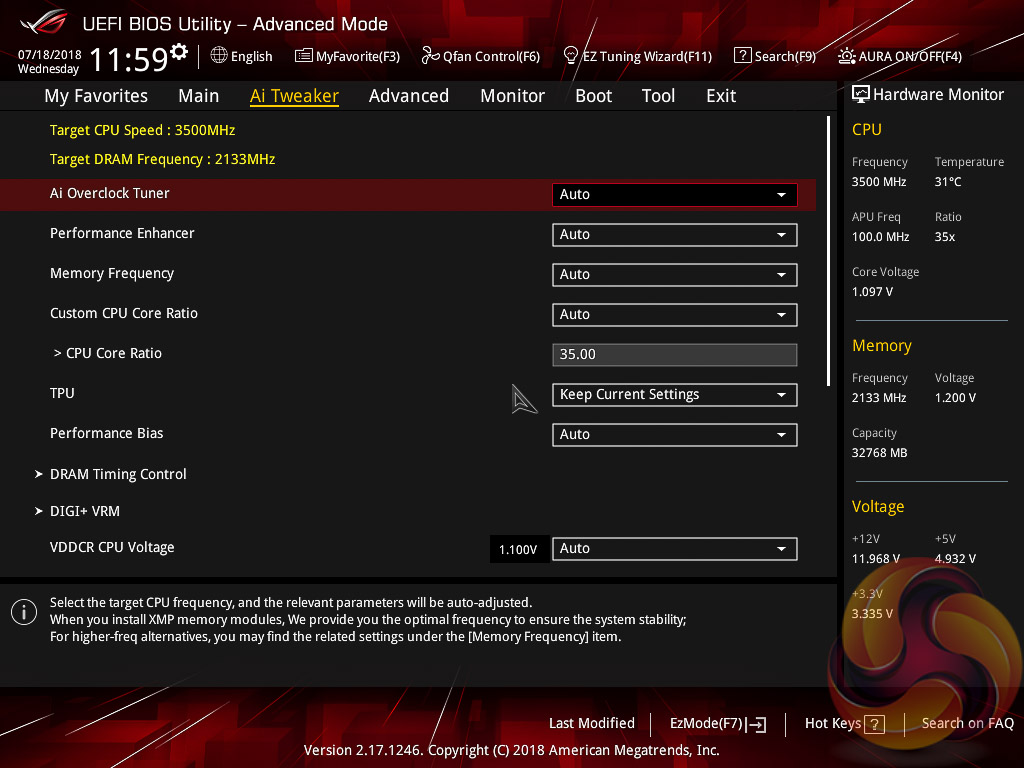1024x768 pixels.
Task: Switch to the Advanced tab
Action: coord(409,96)
